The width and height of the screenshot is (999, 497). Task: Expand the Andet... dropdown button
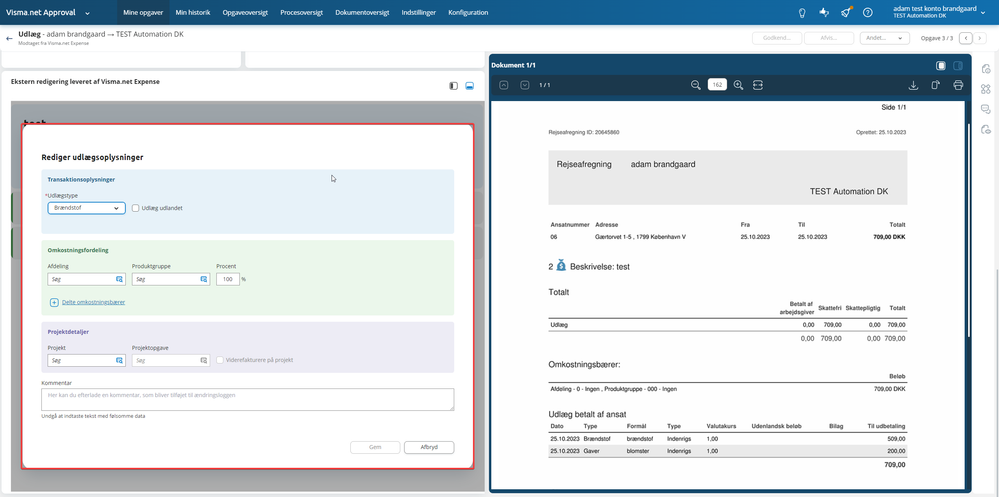point(884,38)
